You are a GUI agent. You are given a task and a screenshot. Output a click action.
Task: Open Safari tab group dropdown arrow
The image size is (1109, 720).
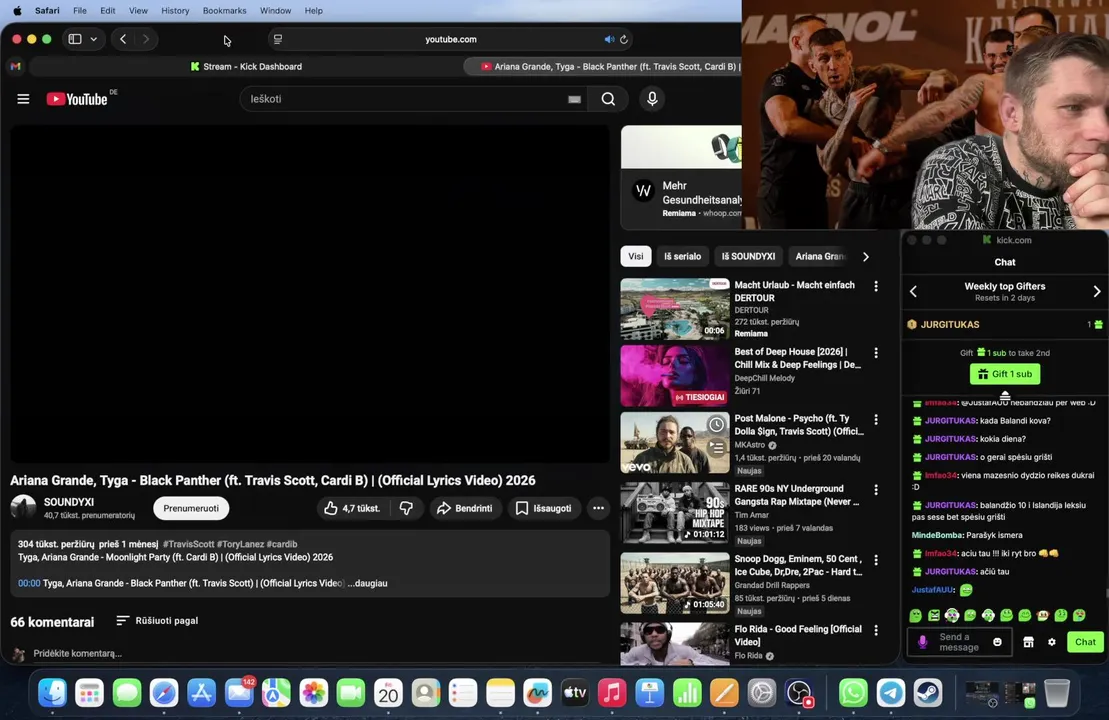(x=93, y=39)
